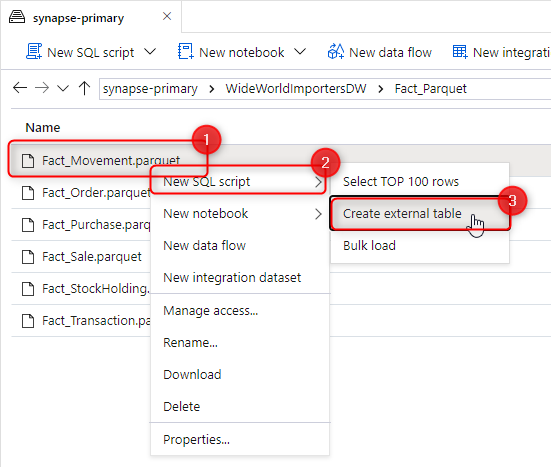Choose New data flow in context menu
This screenshot has width=551, height=467.
click(240, 246)
